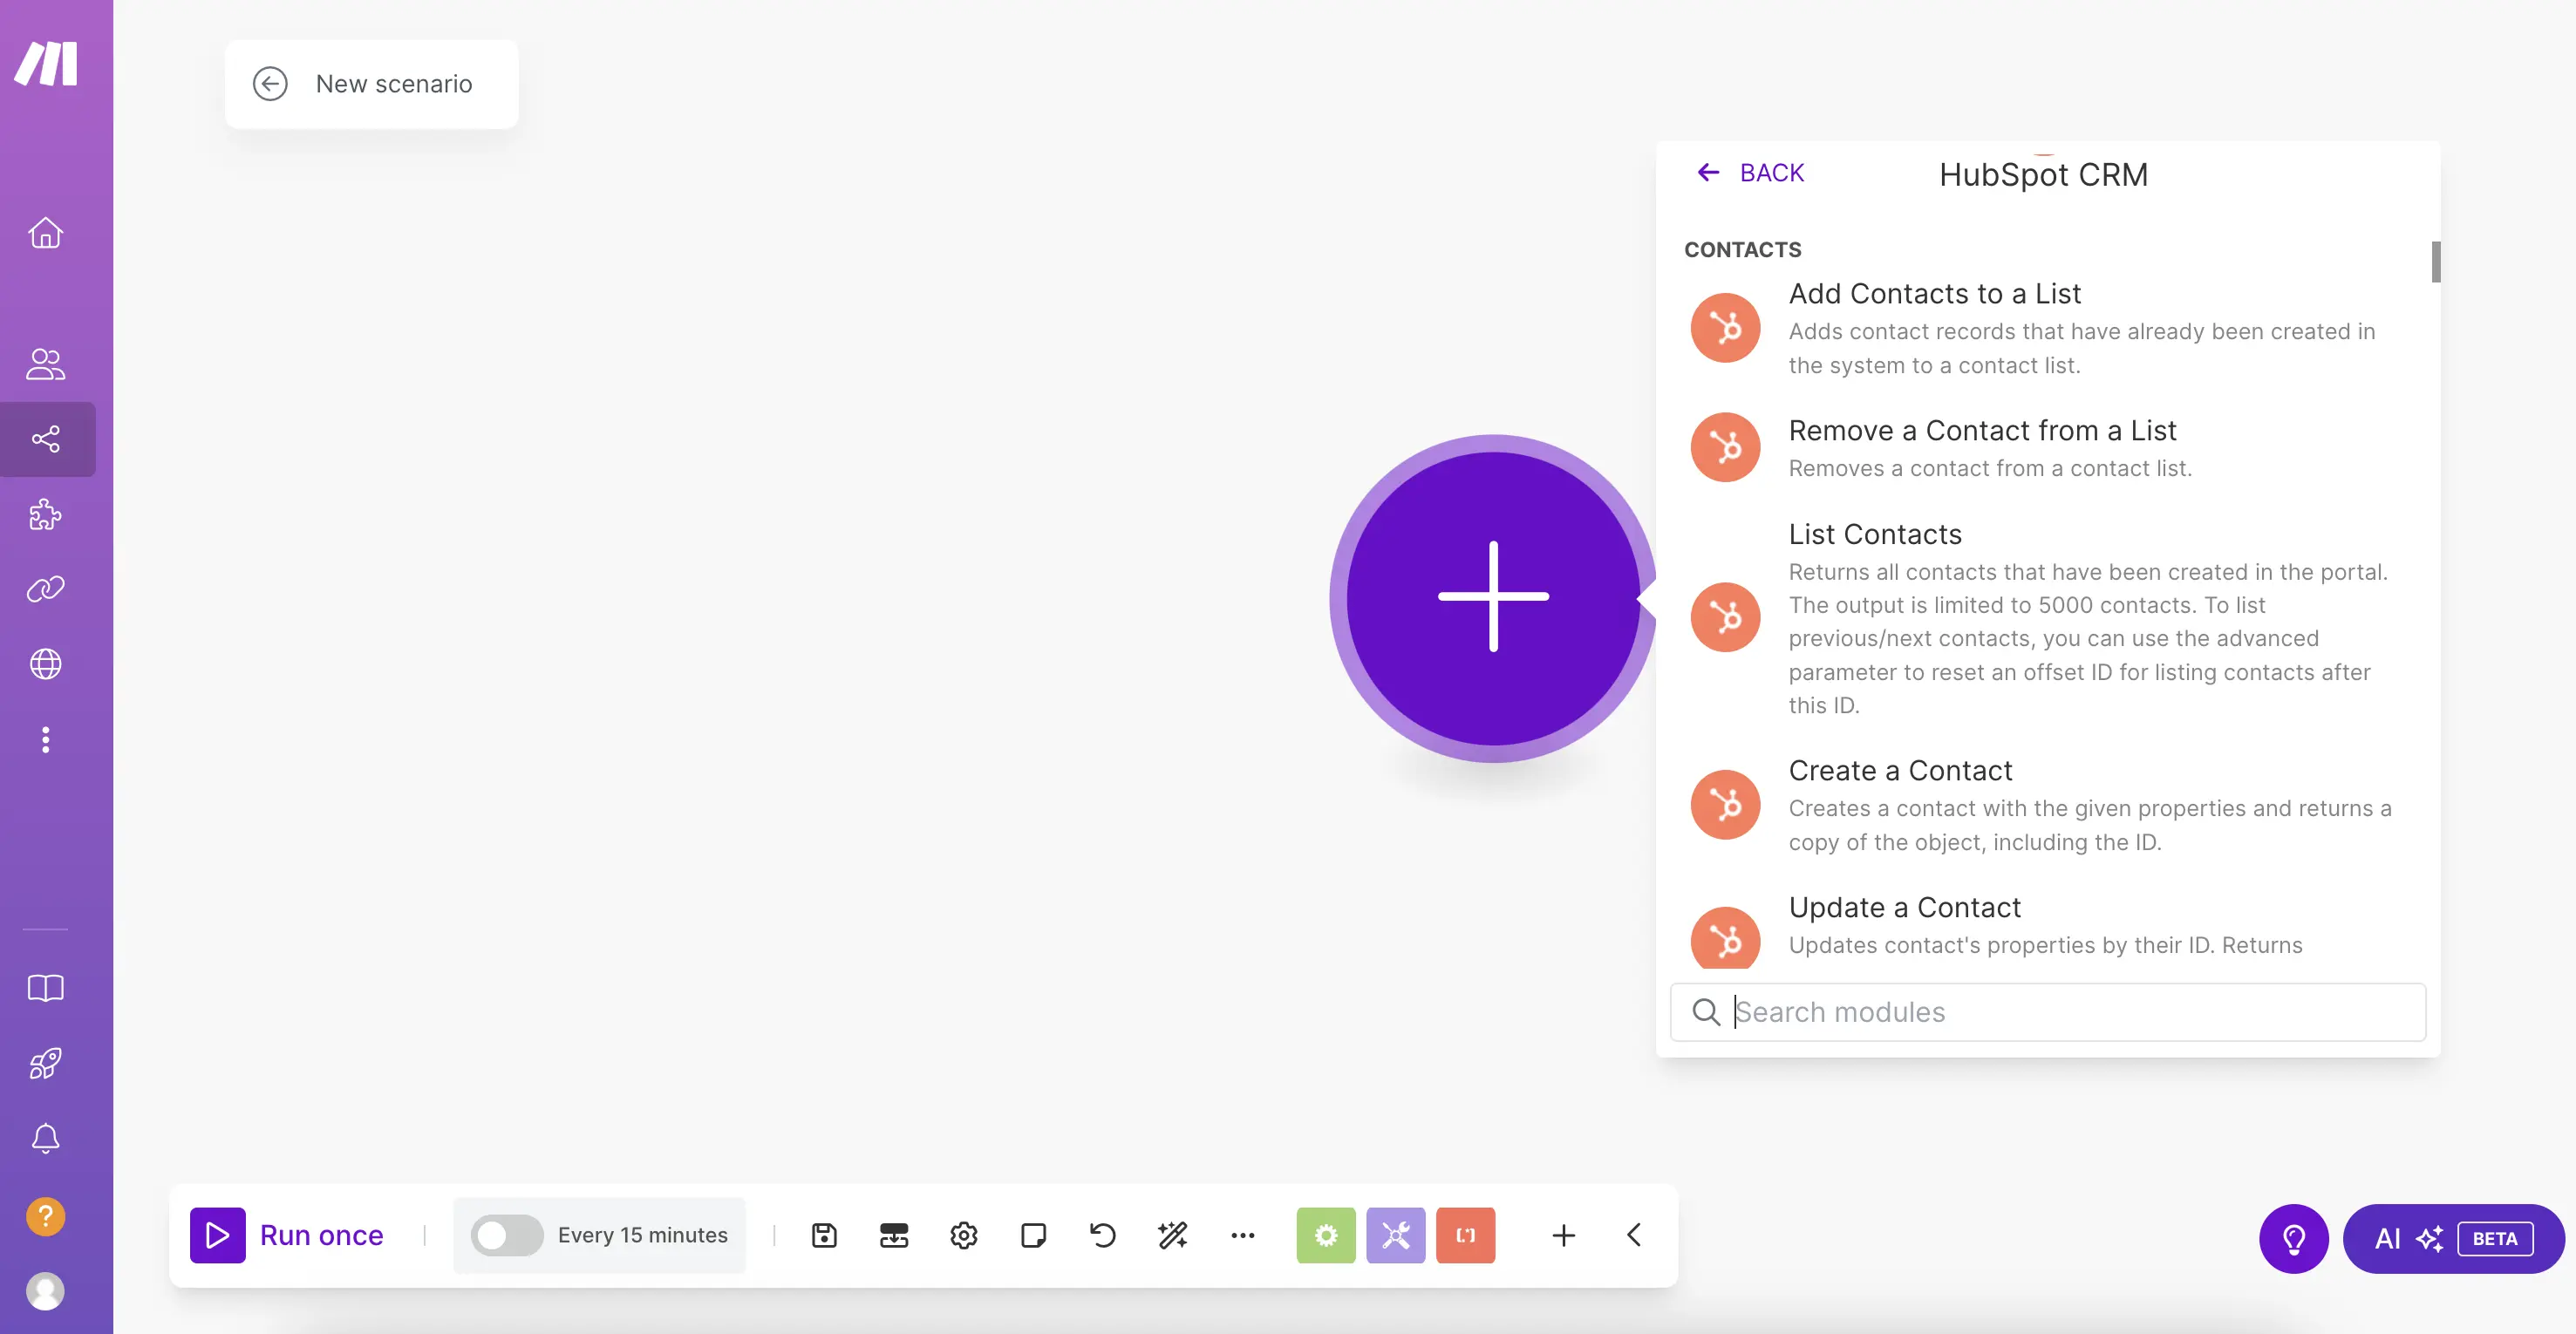Viewport: 2576px width, 1334px height.
Task: Open the Help question mark icon
Action: (46, 1216)
